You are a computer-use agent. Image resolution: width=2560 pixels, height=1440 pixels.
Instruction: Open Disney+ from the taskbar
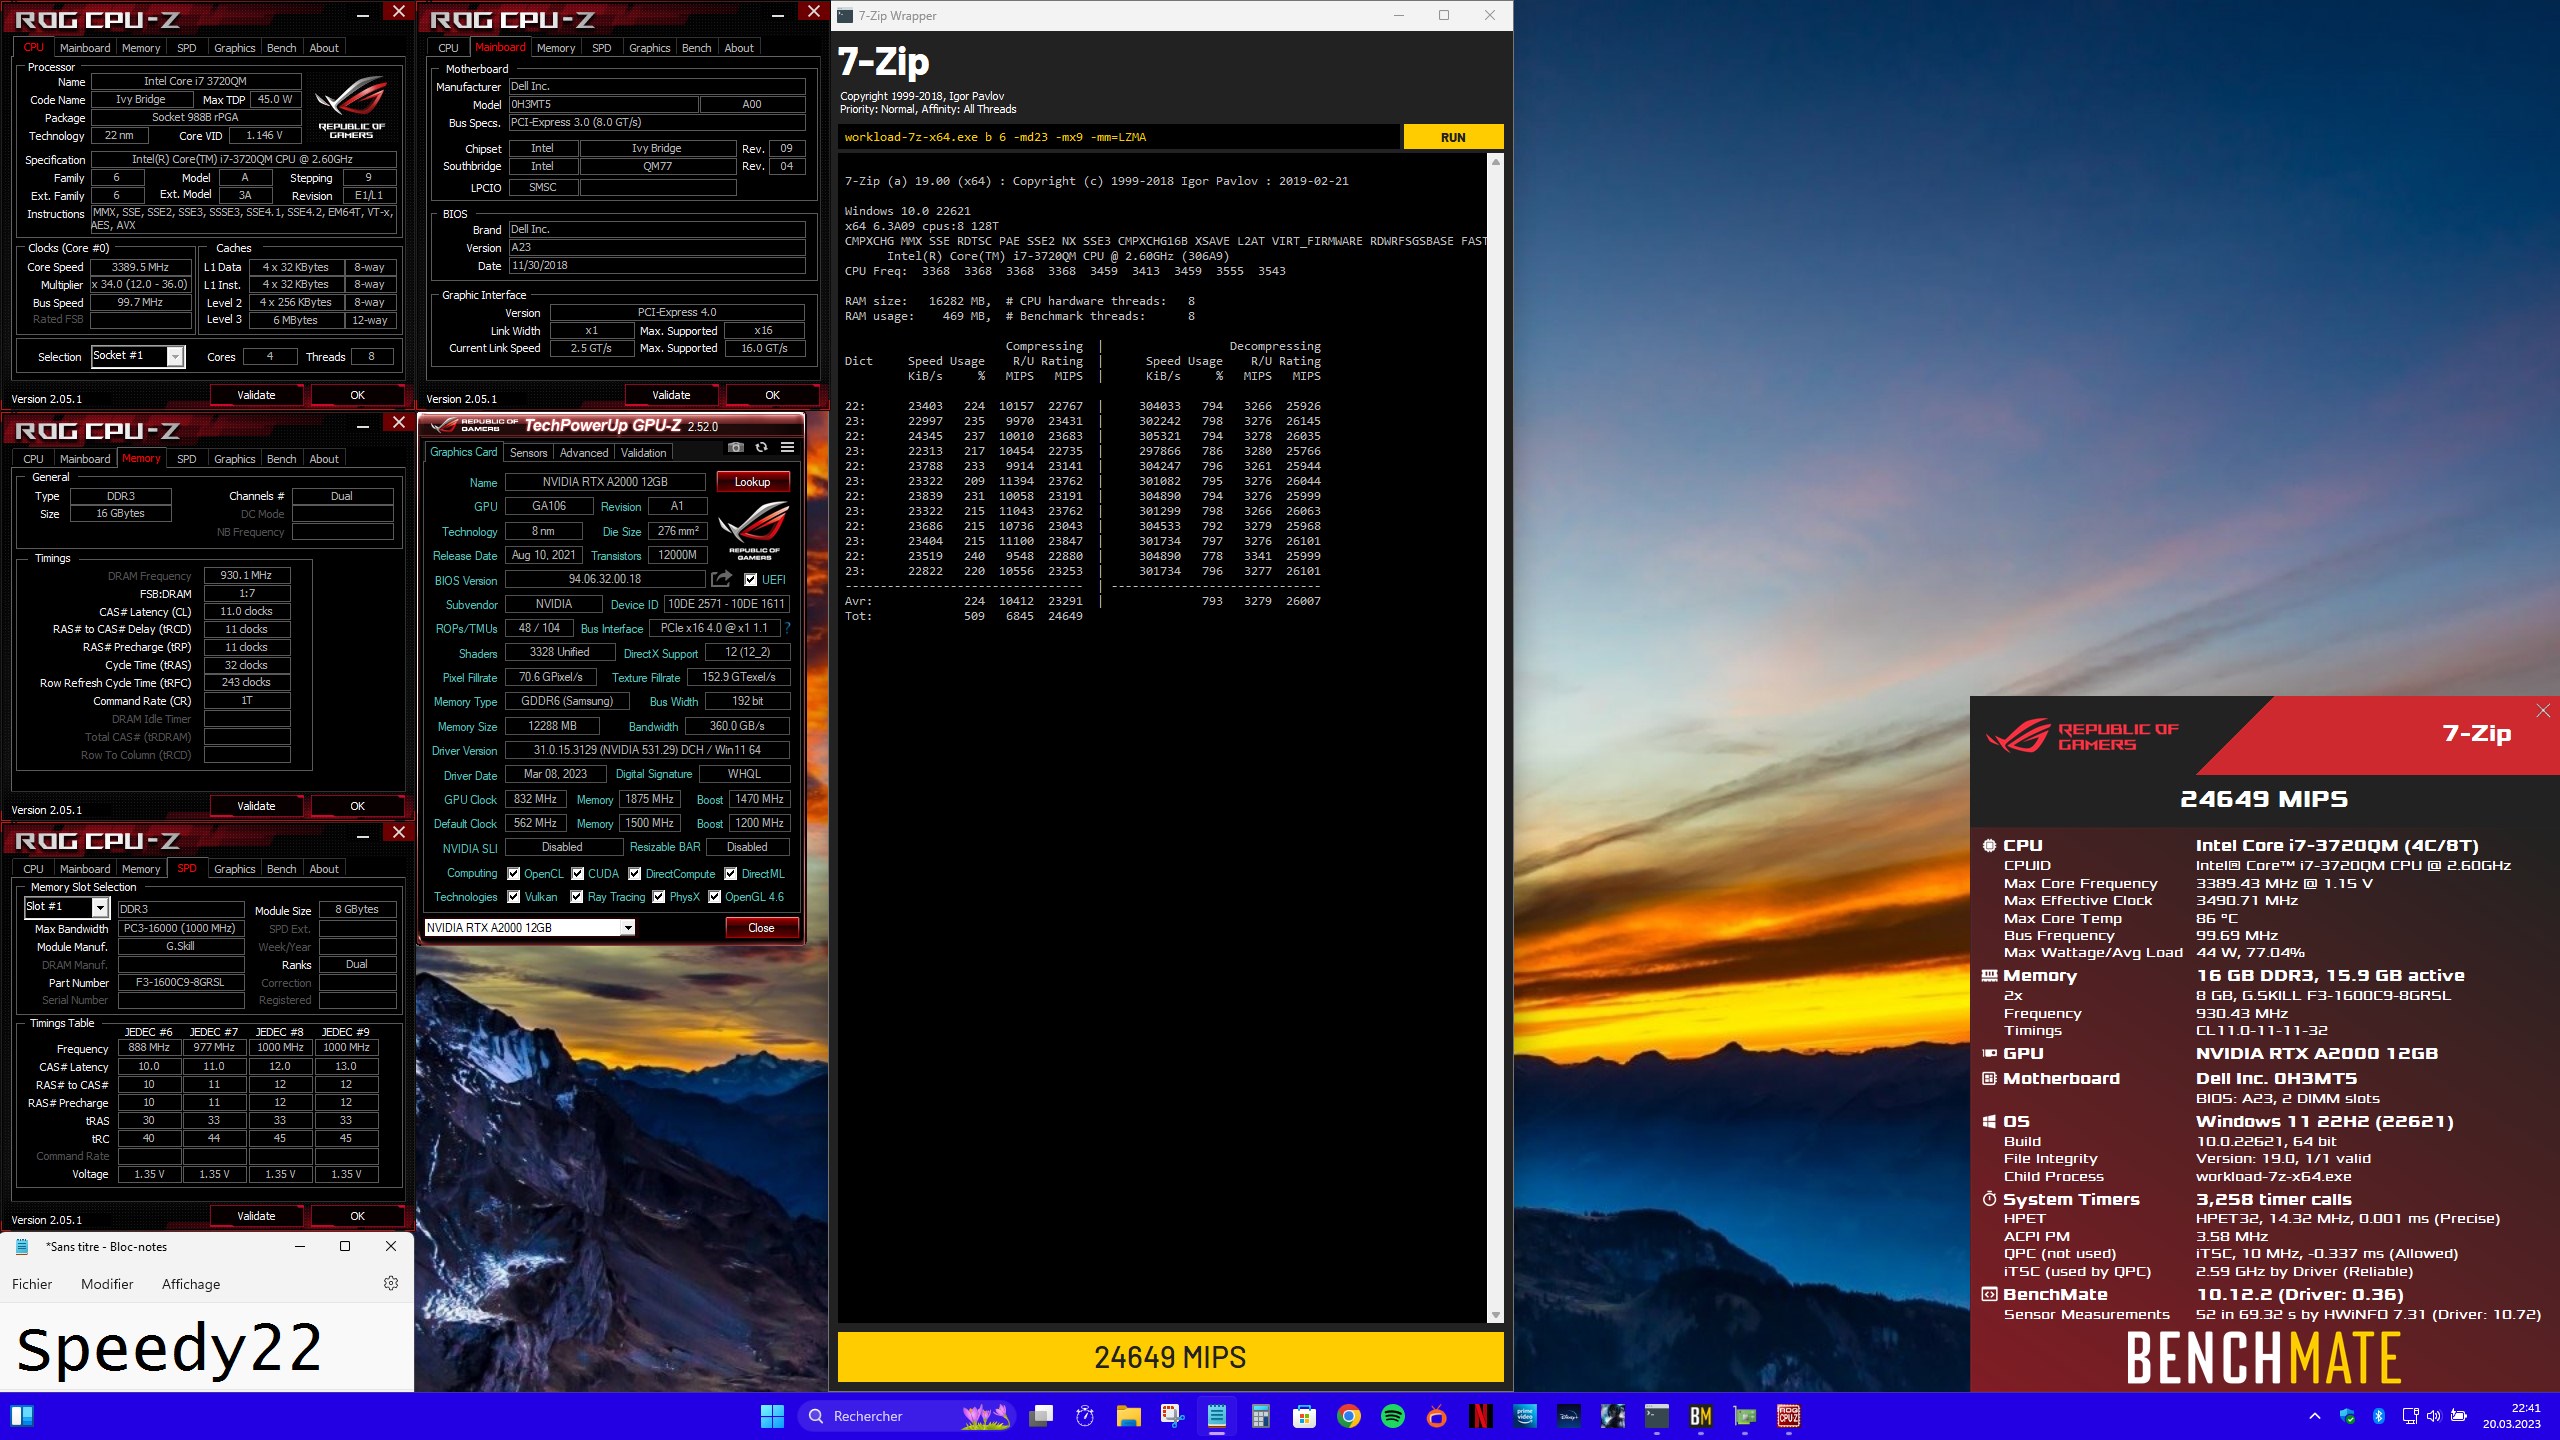click(1568, 1416)
